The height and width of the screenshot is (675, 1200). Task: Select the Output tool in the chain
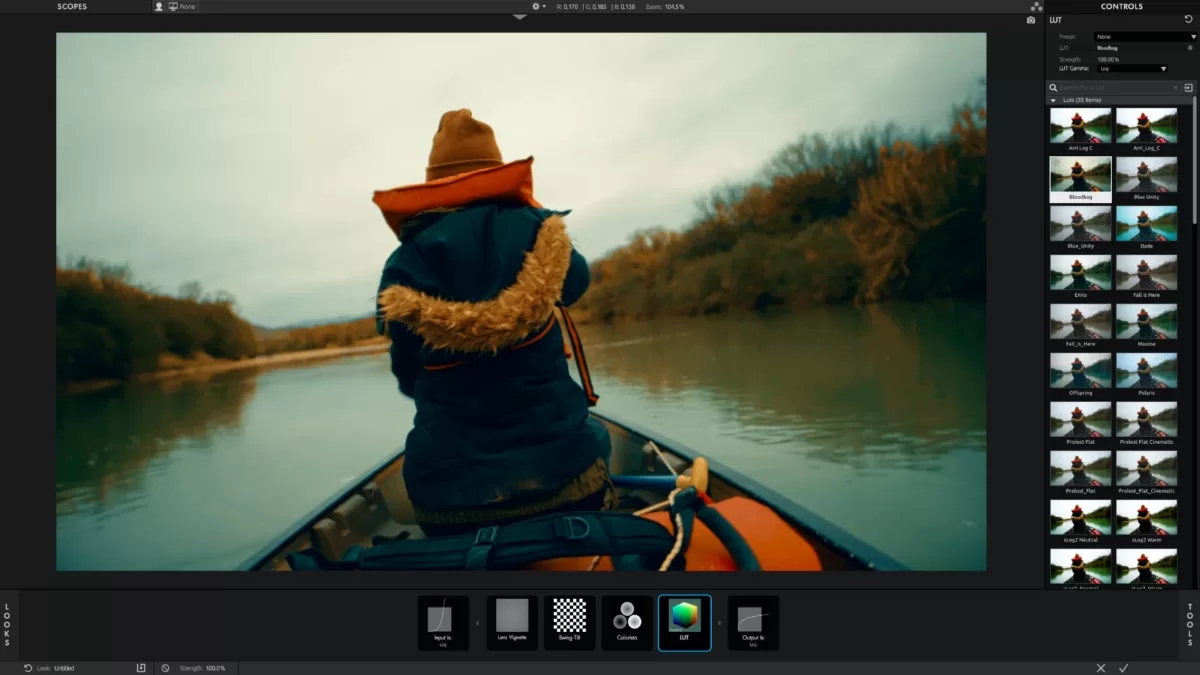(753, 623)
